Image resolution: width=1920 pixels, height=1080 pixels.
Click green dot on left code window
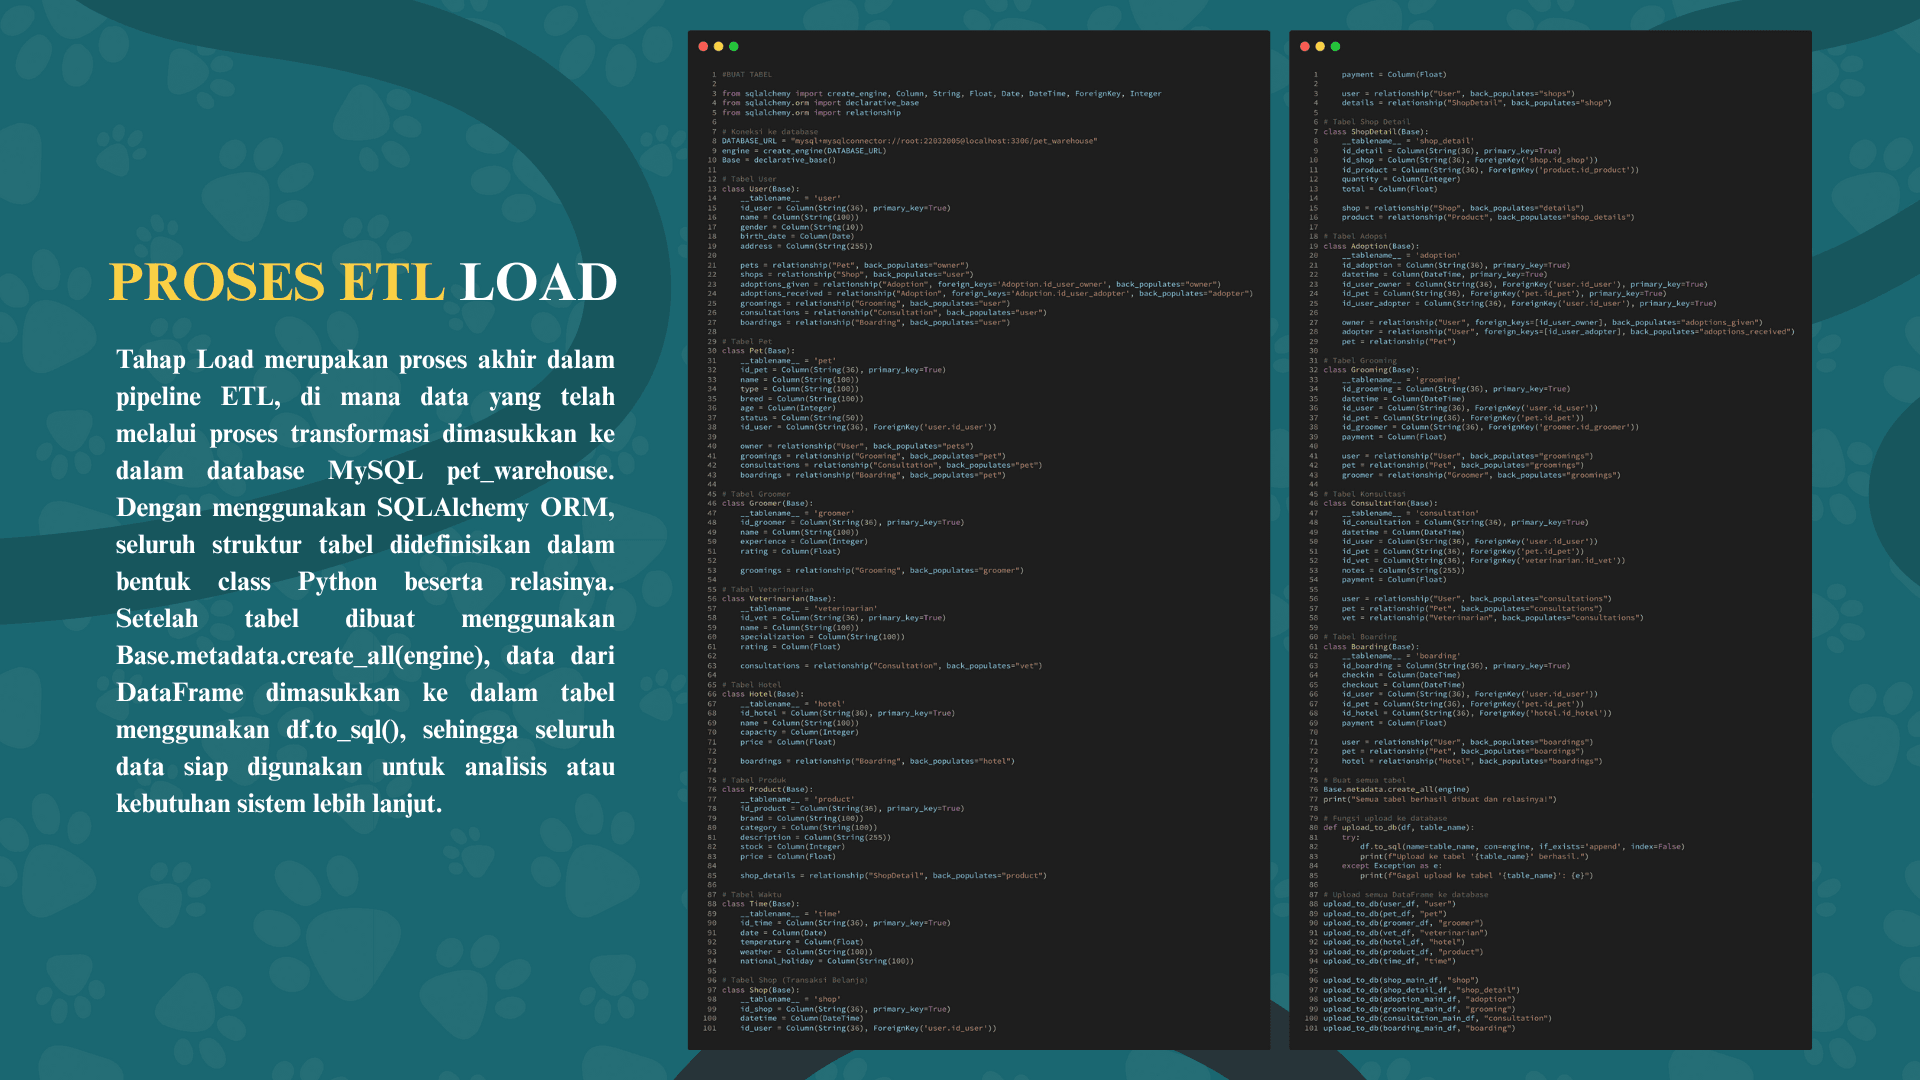[734, 47]
